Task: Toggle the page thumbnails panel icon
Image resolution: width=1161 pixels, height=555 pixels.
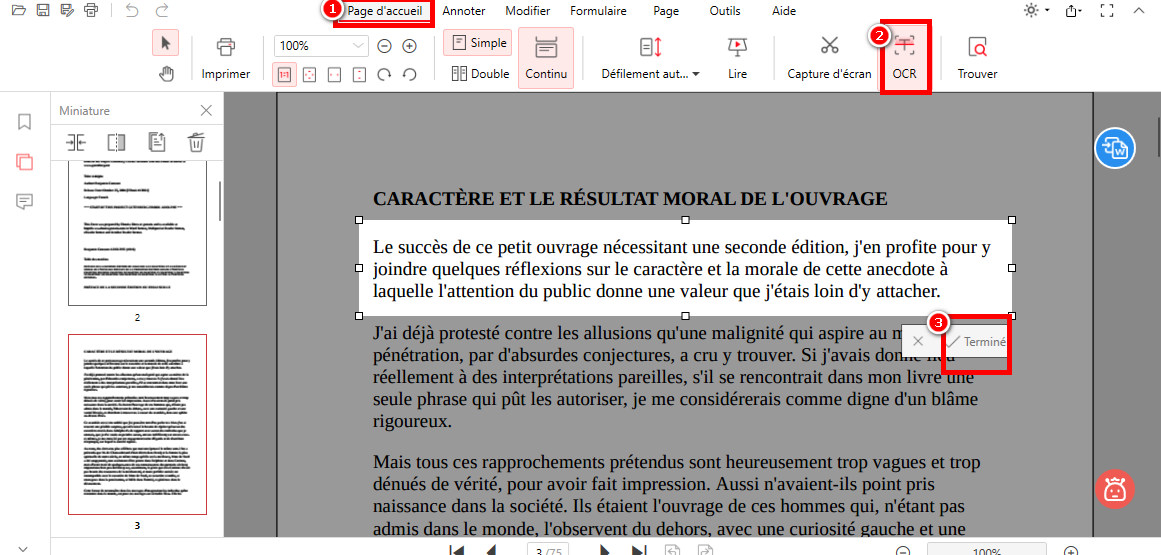Action: click(x=24, y=162)
